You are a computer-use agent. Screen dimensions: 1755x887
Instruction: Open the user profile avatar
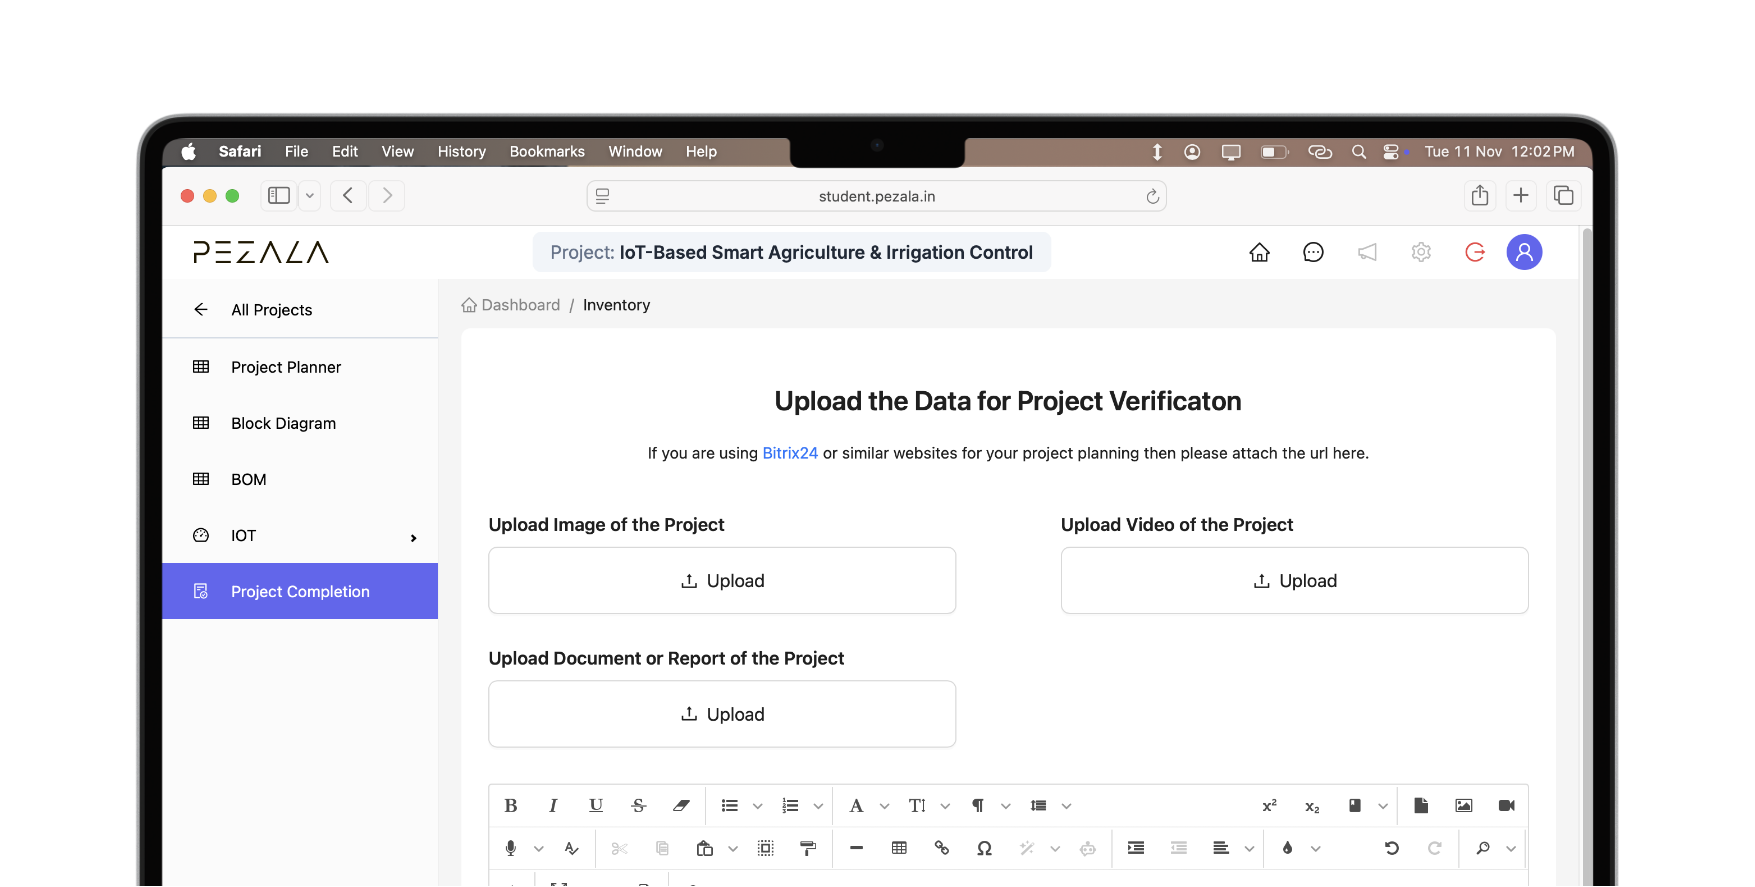point(1524,252)
